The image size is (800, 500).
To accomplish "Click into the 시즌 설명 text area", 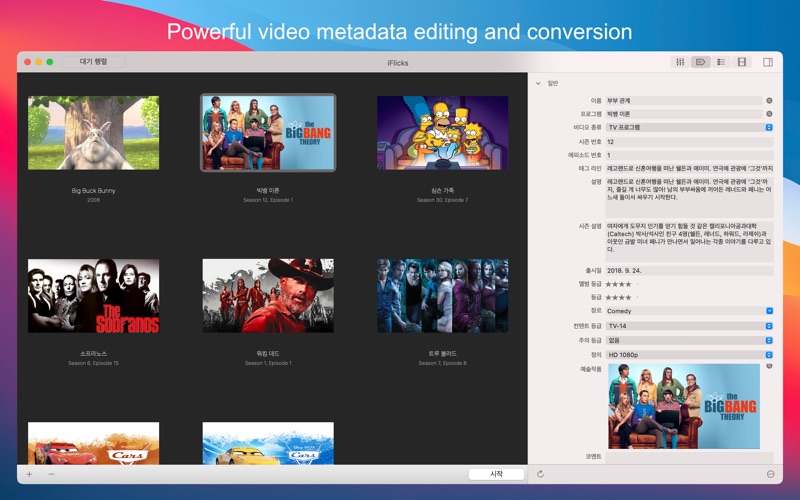I will click(689, 241).
